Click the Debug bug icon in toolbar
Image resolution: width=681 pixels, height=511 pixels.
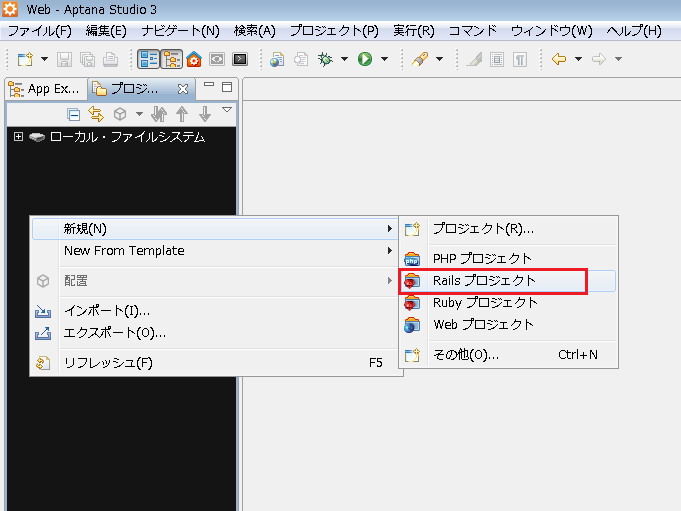click(x=324, y=60)
